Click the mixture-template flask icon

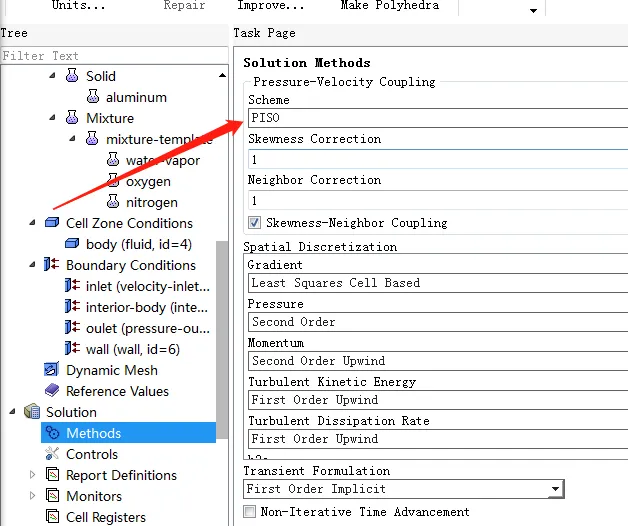click(x=92, y=139)
